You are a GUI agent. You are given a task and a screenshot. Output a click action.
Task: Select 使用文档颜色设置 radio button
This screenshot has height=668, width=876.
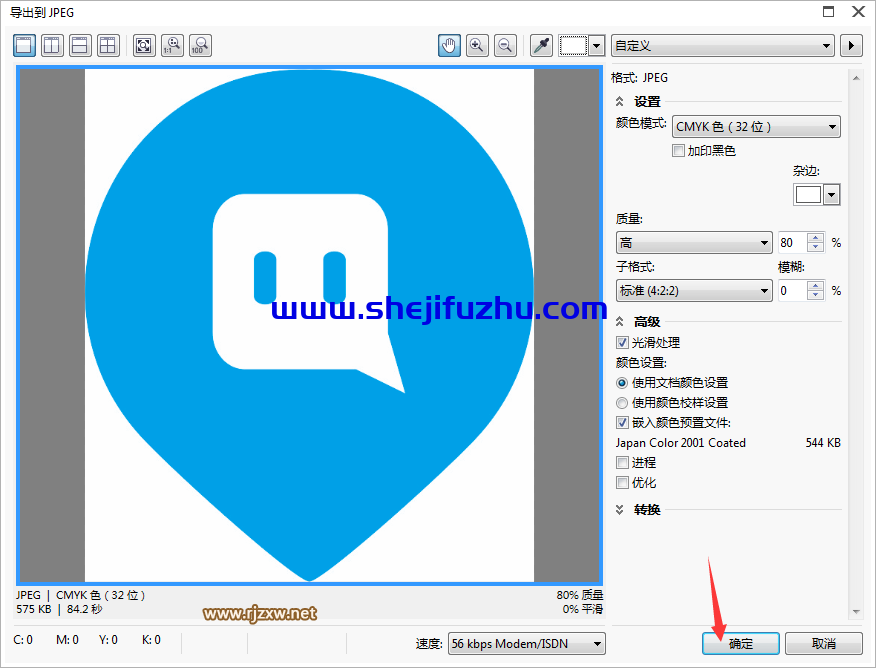[622, 383]
